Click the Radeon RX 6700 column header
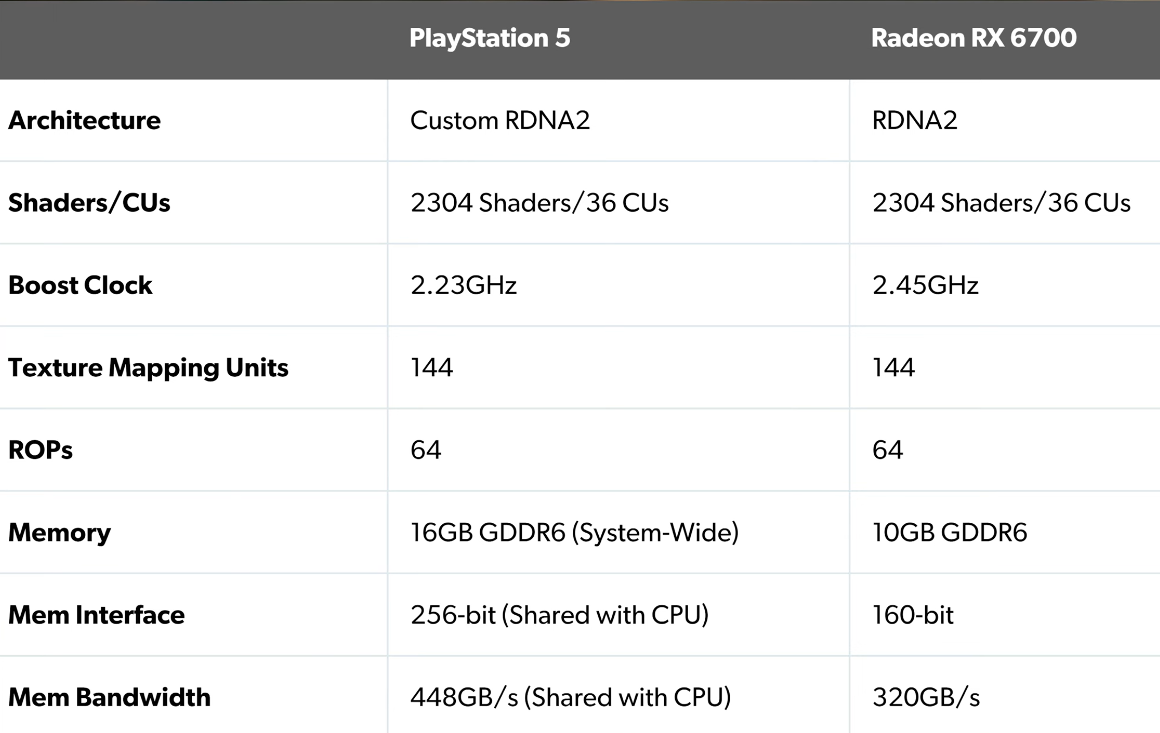 coord(973,39)
